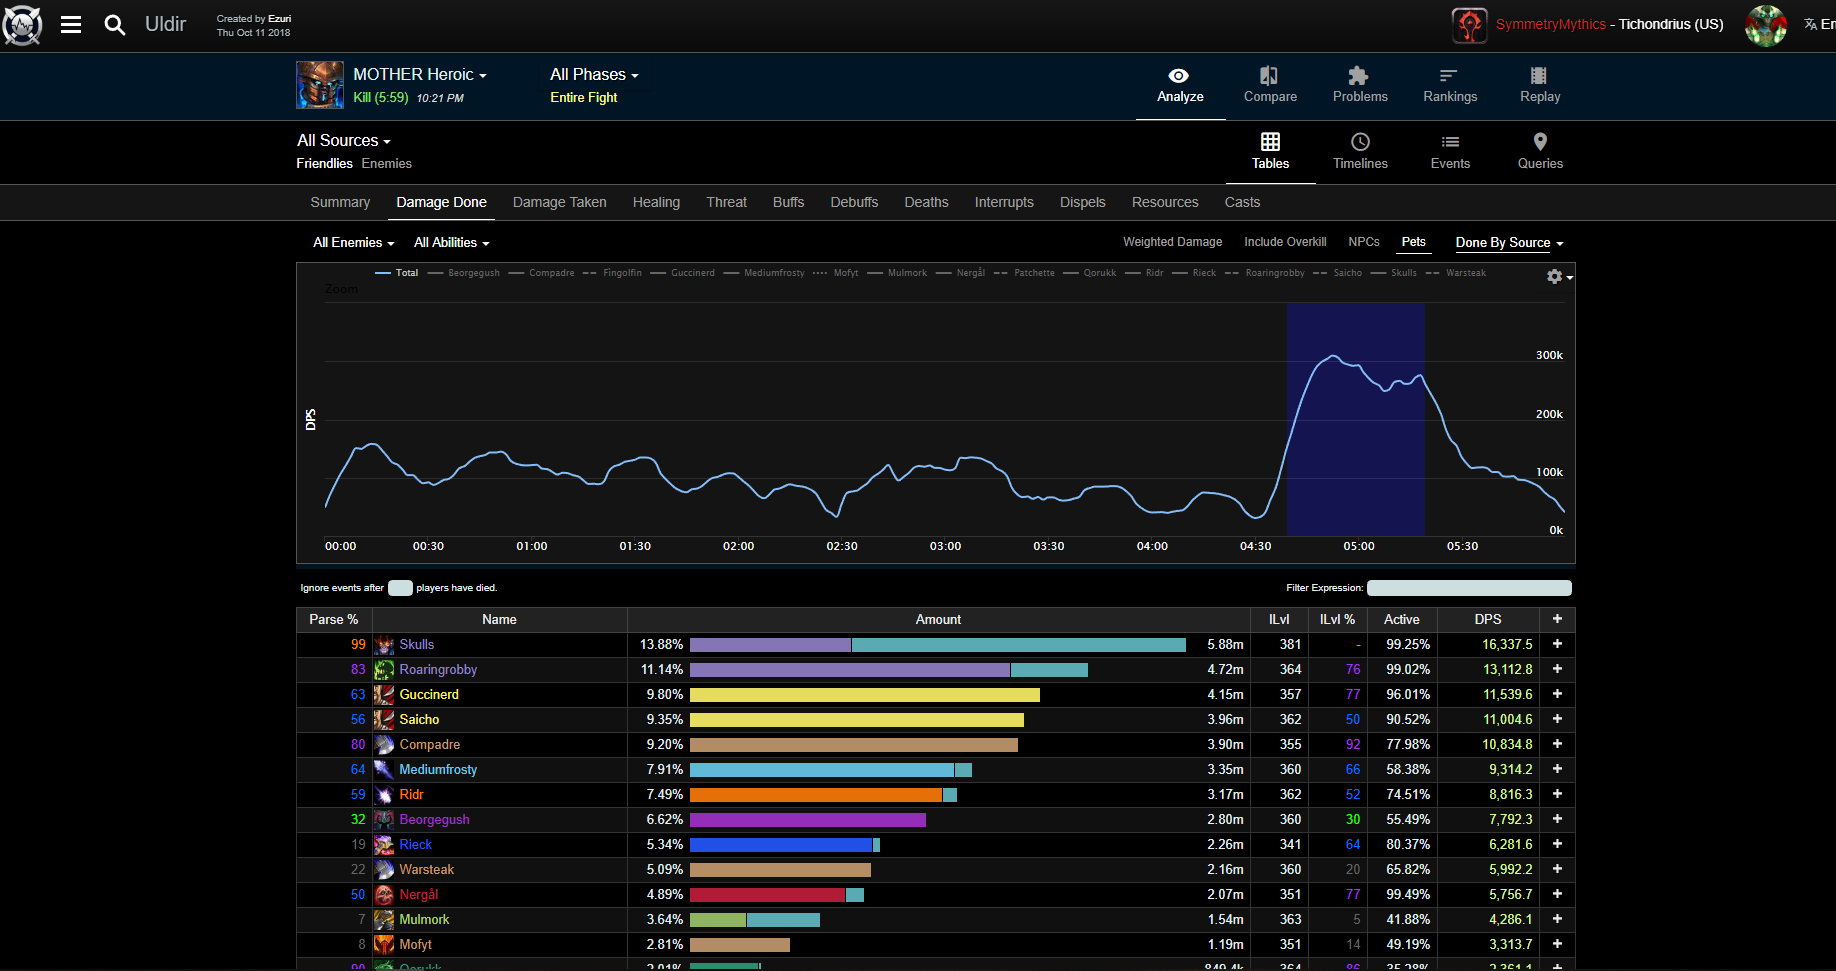
Task: Click the language translate icon
Action: (x=1810, y=24)
